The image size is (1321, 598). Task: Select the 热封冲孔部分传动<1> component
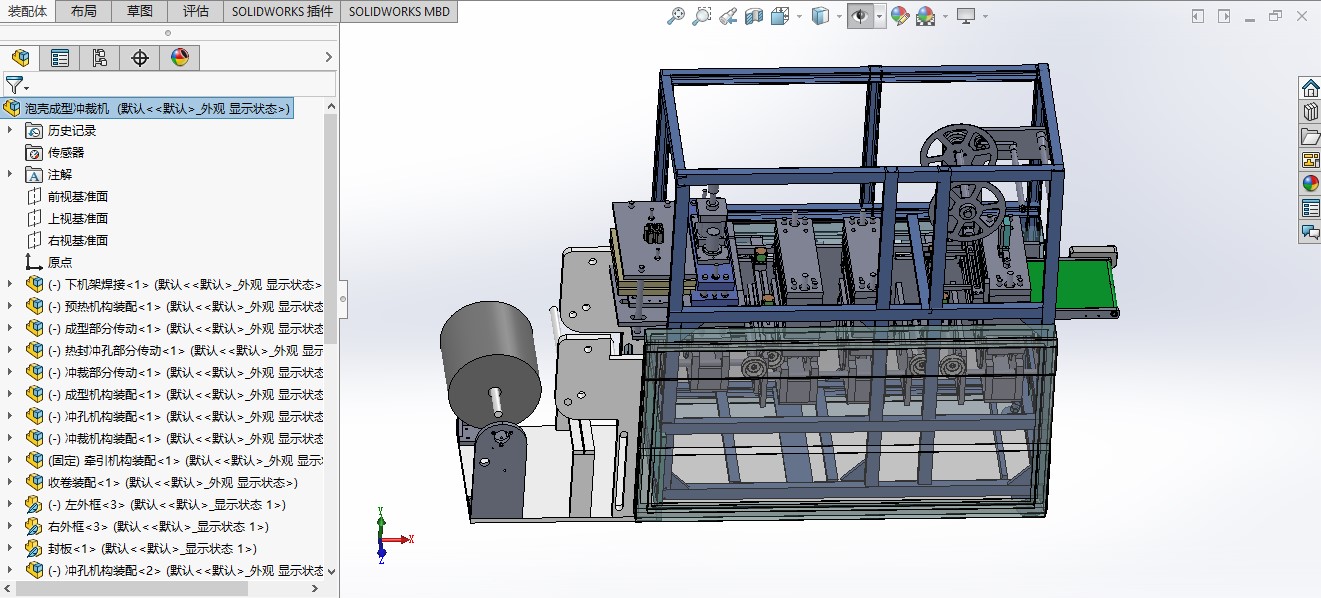pos(174,350)
